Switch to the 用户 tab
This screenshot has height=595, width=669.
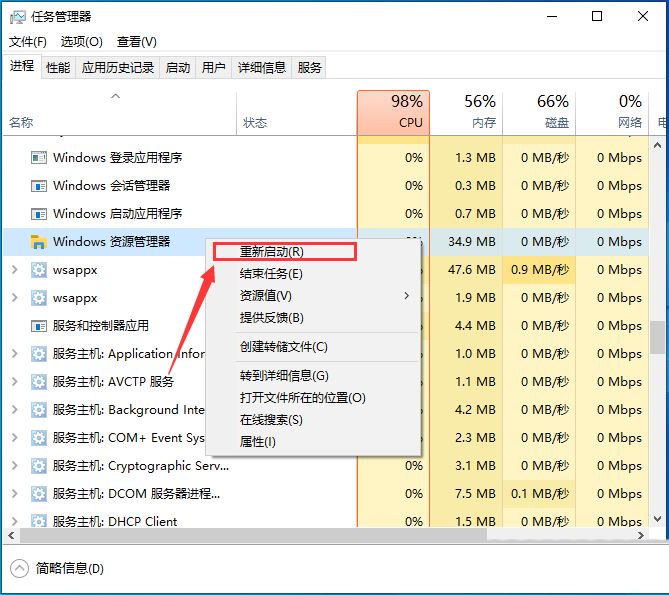point(213,67)
